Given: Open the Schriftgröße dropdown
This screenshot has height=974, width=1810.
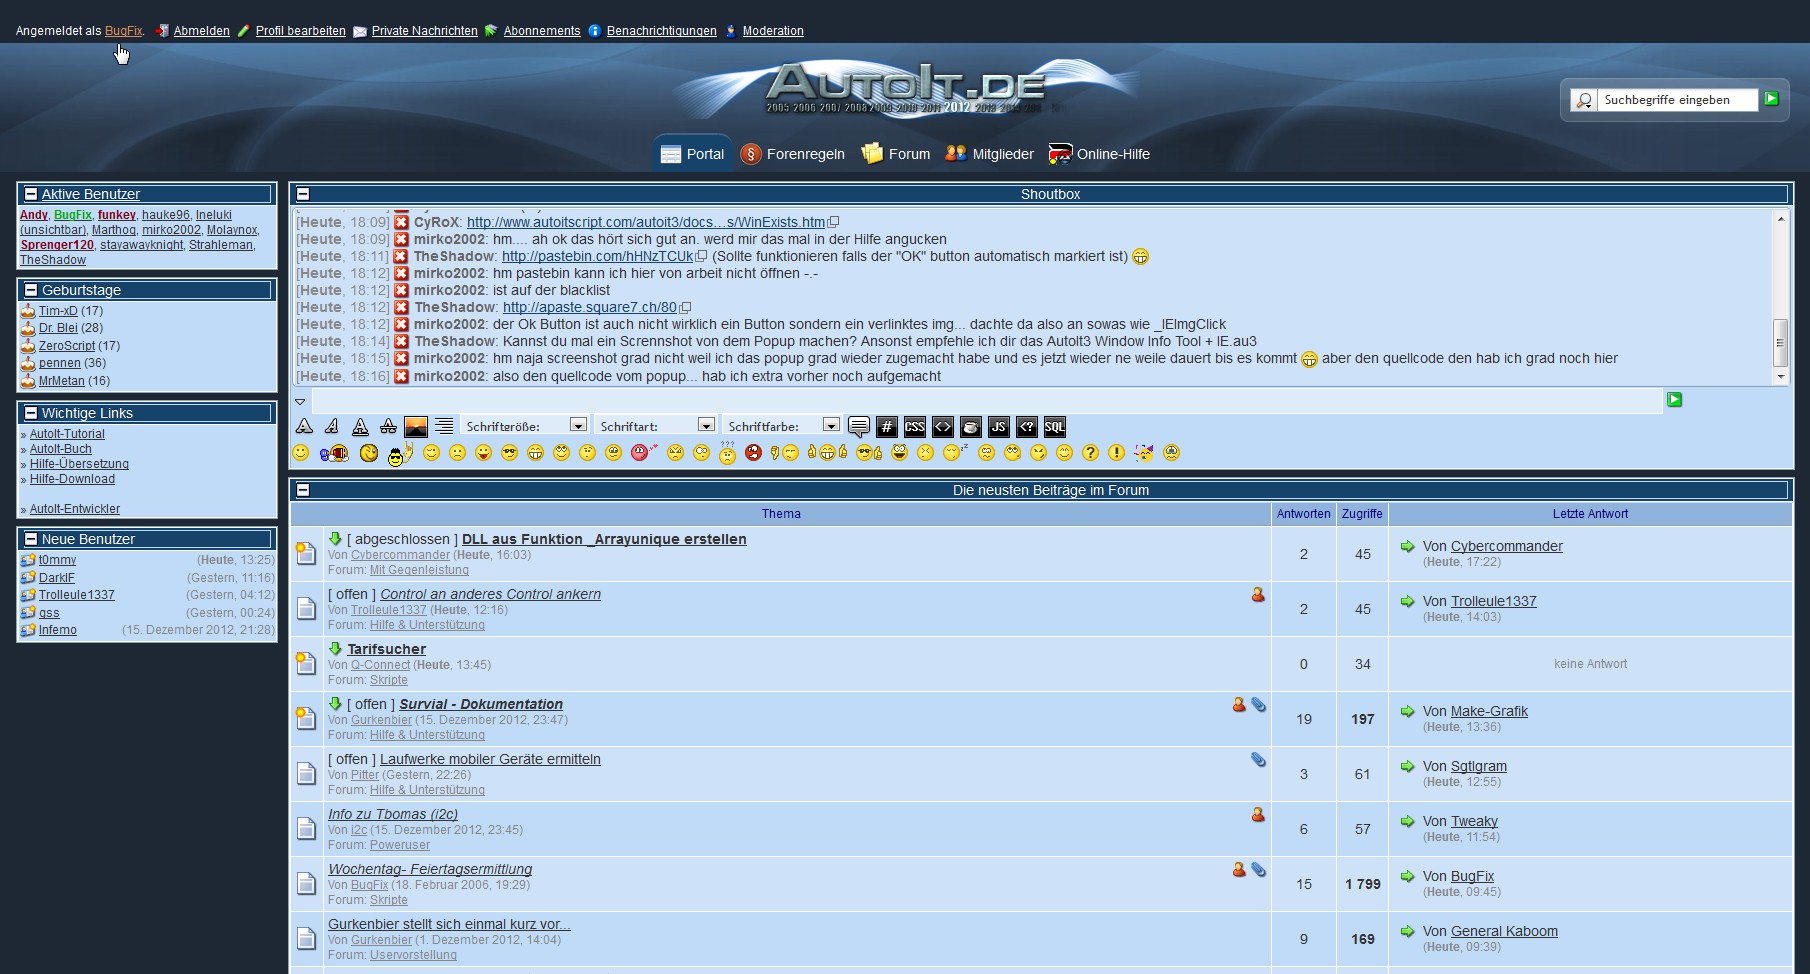Looking at the screenshot, I should 577,426.
